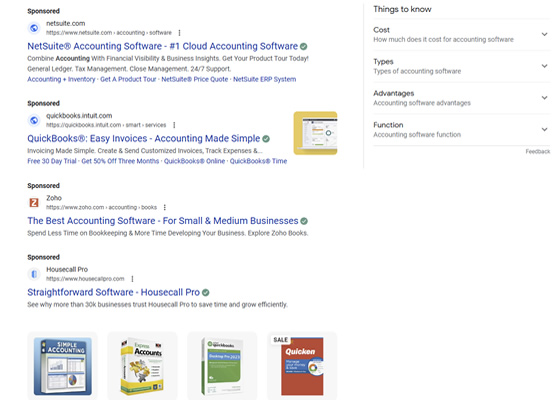Click the quickbooks.intuit.com globe favicon
This screenshot has width=560, height=400.
(x=34, y=120)
